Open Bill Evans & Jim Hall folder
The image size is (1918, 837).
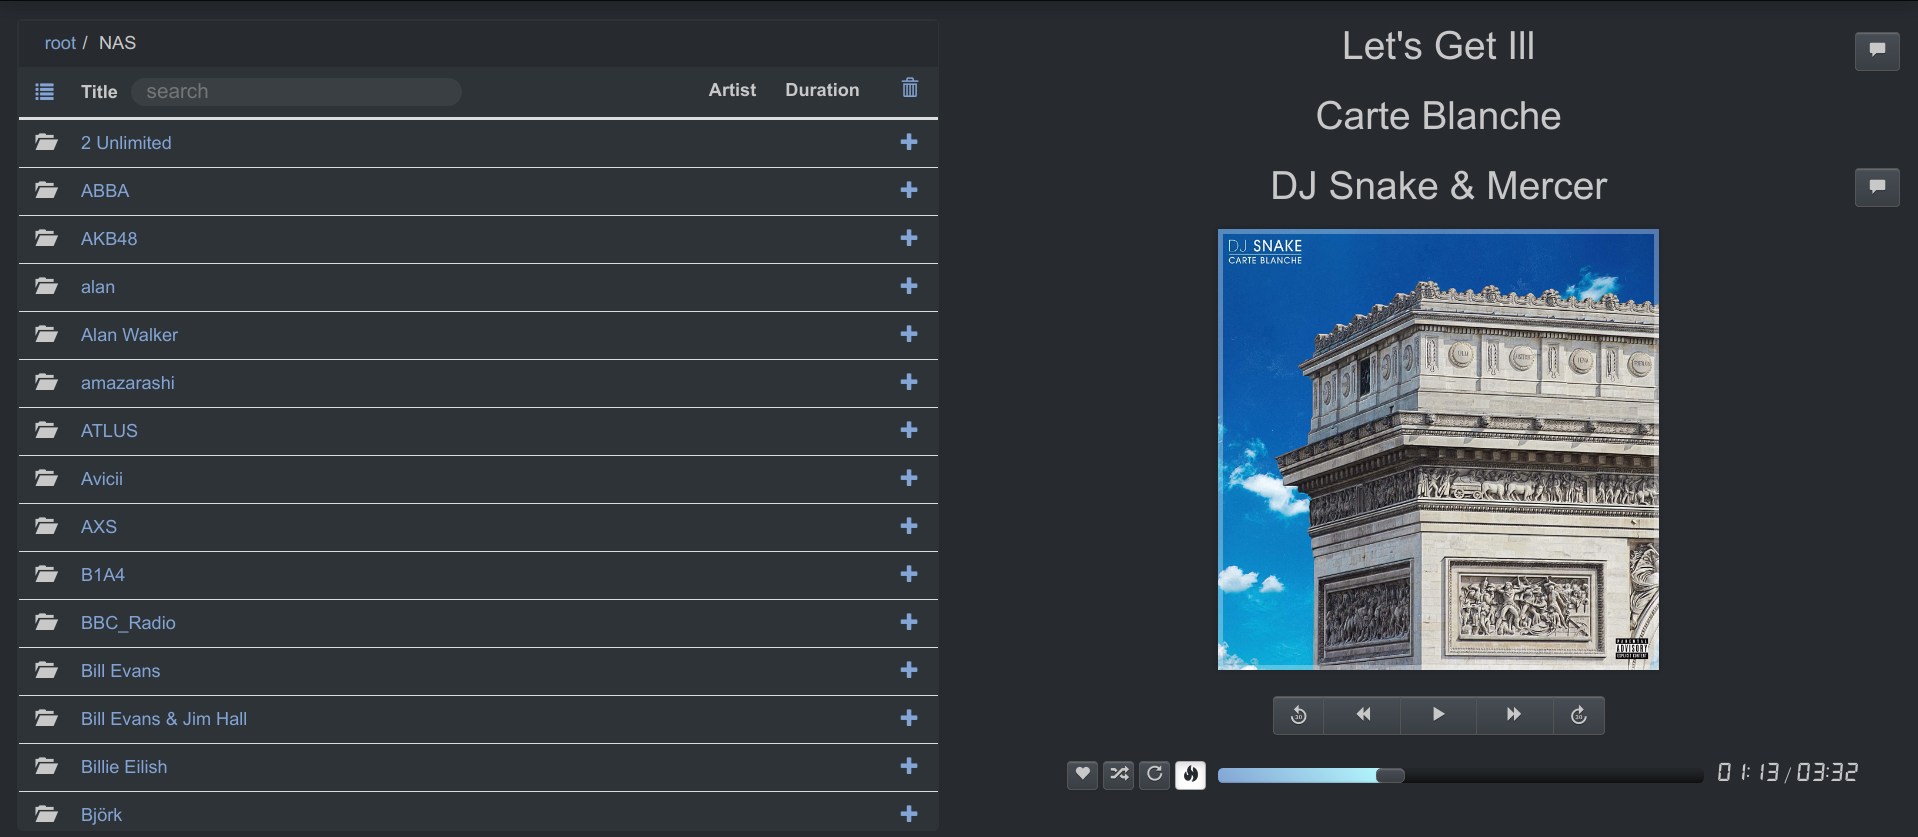[164, 719]
